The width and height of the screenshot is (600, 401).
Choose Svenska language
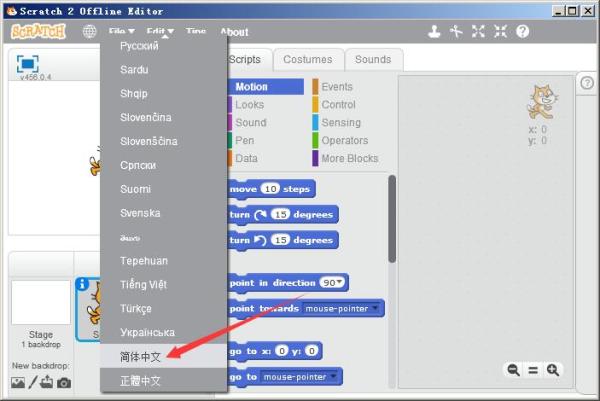tap(164, 213)
